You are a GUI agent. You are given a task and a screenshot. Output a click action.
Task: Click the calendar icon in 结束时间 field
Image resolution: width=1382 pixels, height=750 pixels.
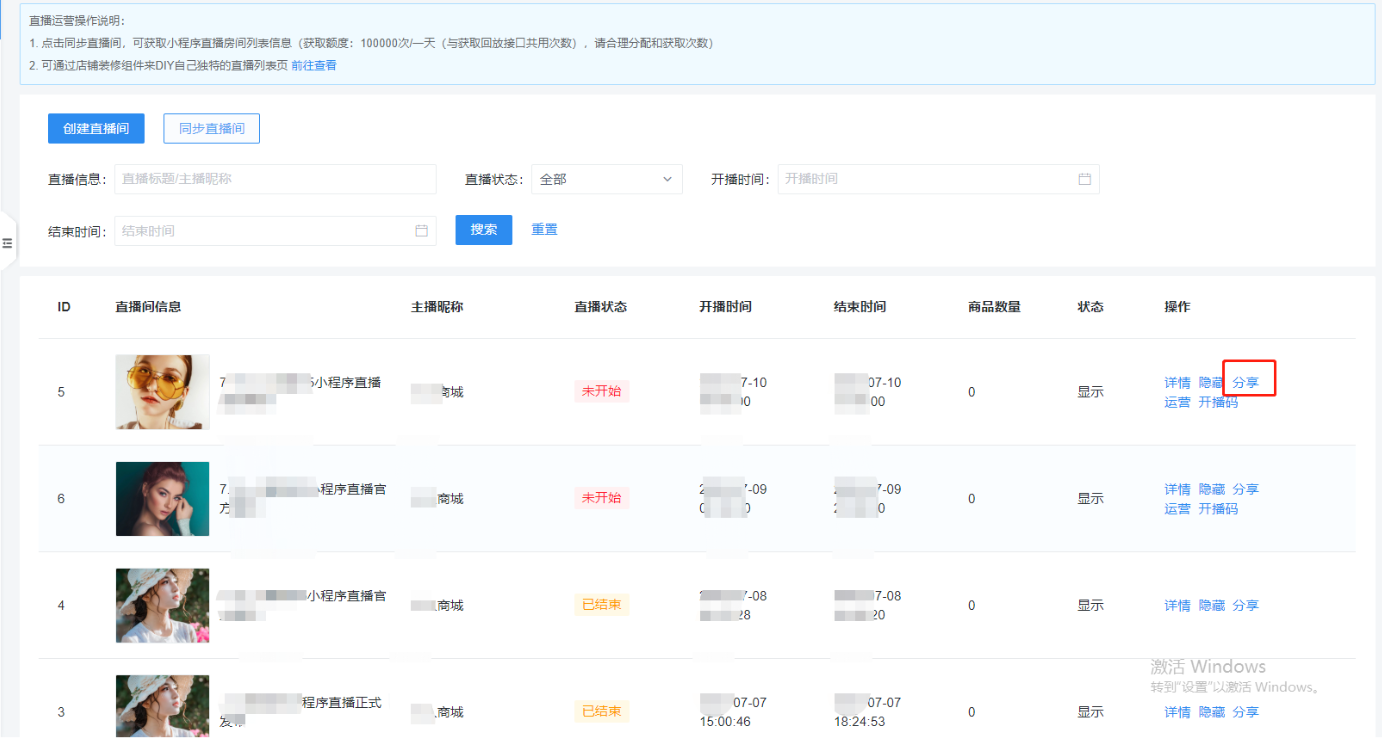click(x=421, y=231)
